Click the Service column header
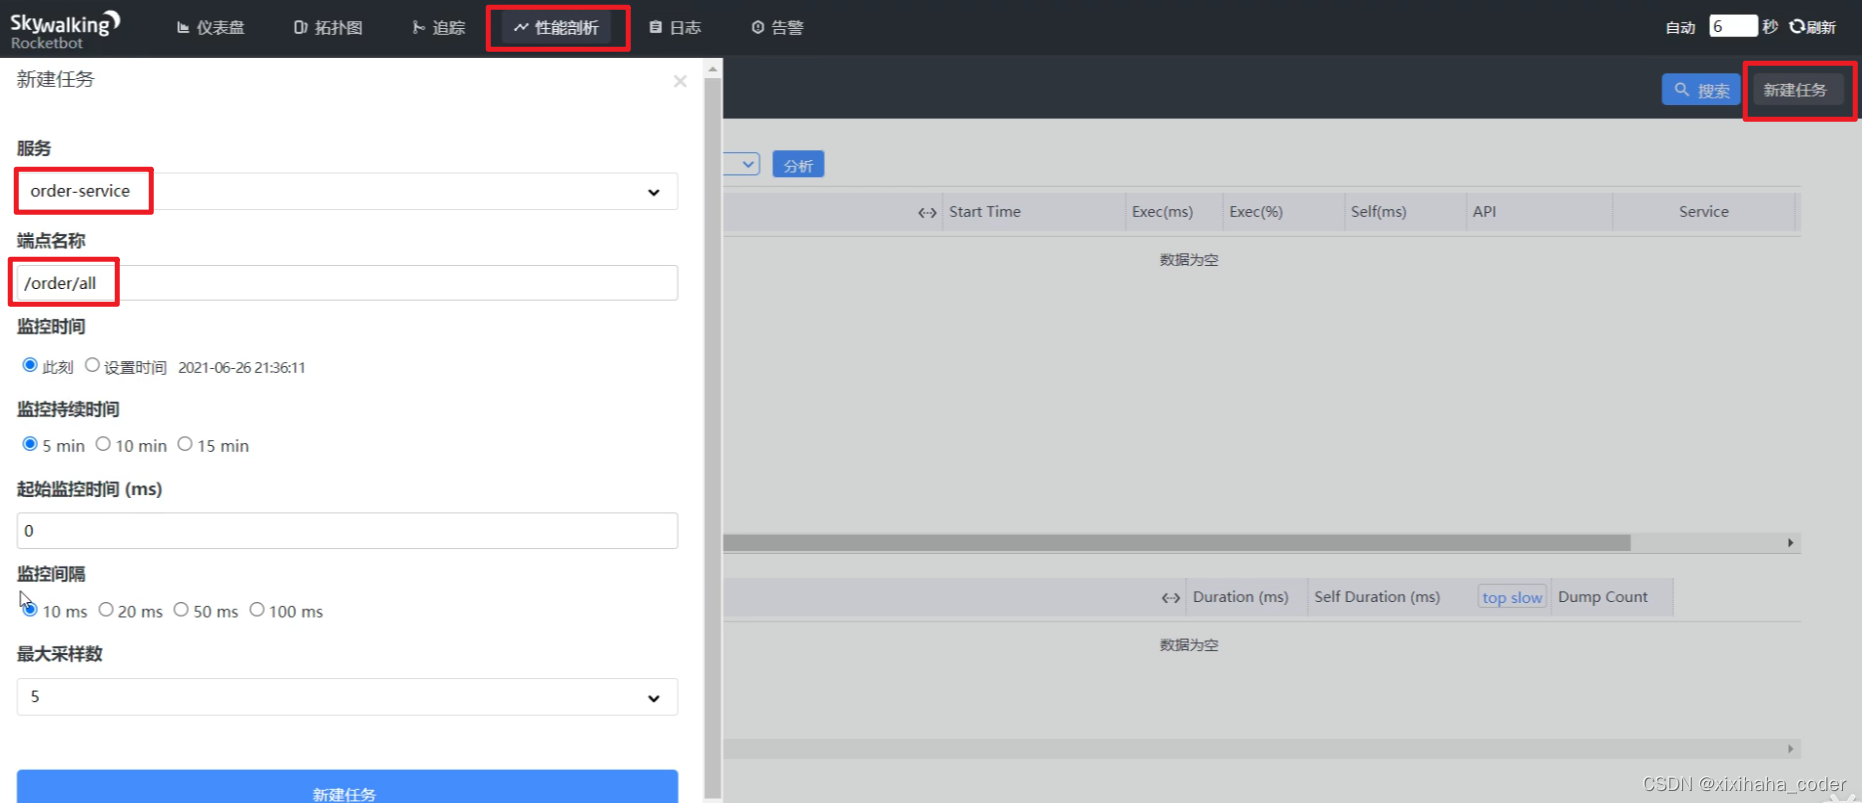This screenshot has height=803, width=1862. pos(1704,212)
